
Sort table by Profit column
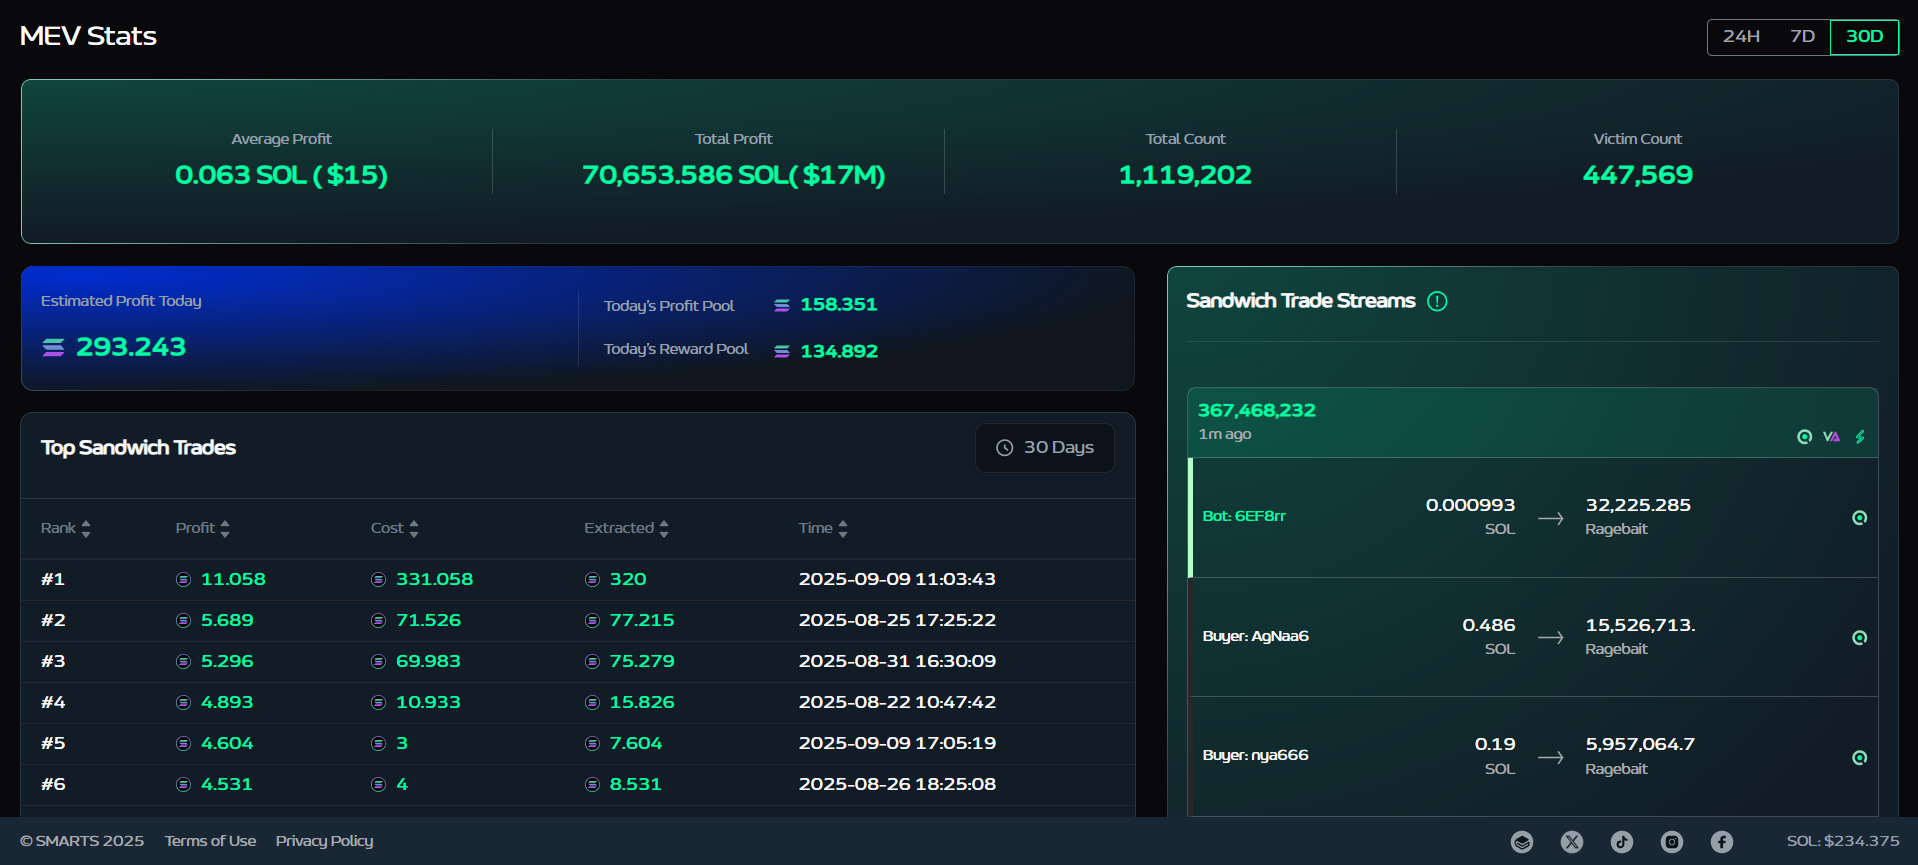[x=203, y=528]
